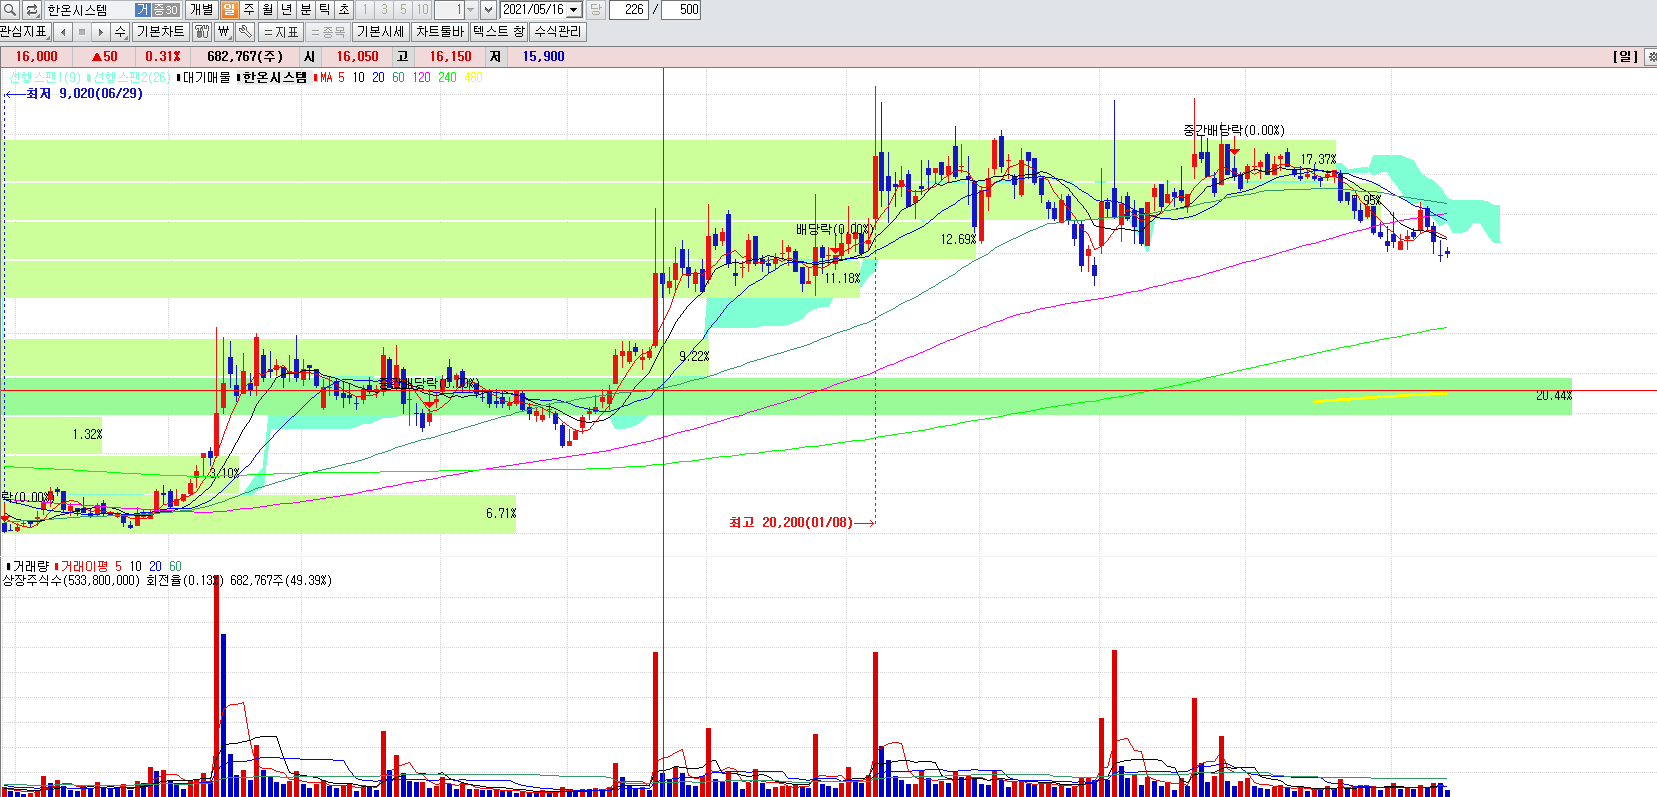Click the blue MA 20 legend value

[x=378, y=77]
